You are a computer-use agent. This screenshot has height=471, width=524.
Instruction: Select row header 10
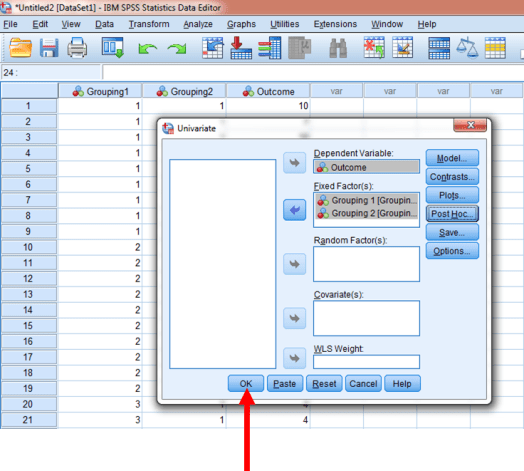pyautogui.click(x=29, y=247)
